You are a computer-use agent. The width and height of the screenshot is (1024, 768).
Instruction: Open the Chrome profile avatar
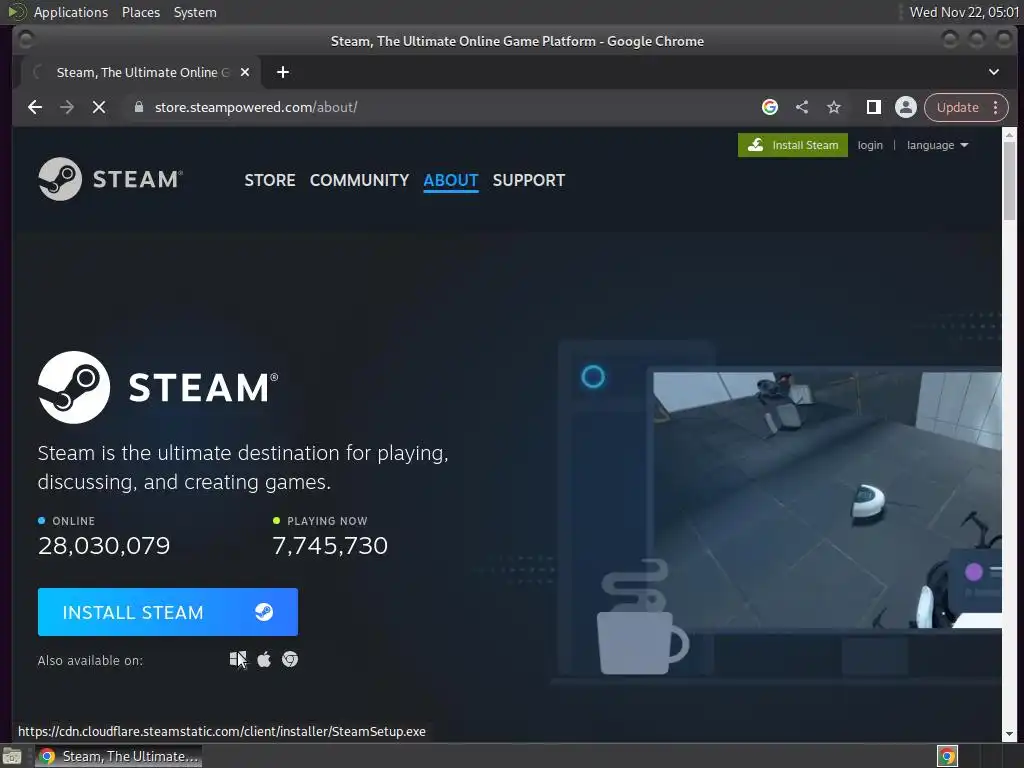(906, 107)
